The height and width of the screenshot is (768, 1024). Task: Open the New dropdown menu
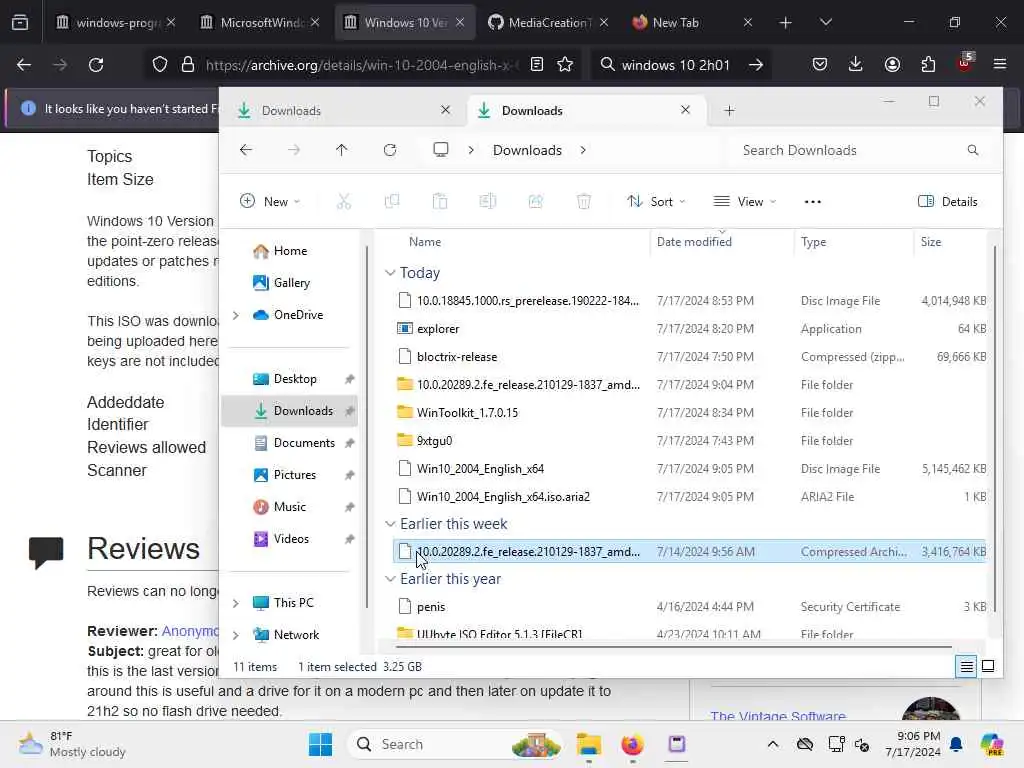270,202
